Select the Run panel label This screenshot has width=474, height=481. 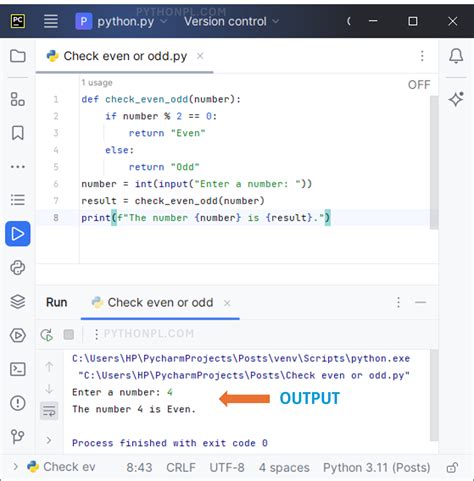click(57, 302)
